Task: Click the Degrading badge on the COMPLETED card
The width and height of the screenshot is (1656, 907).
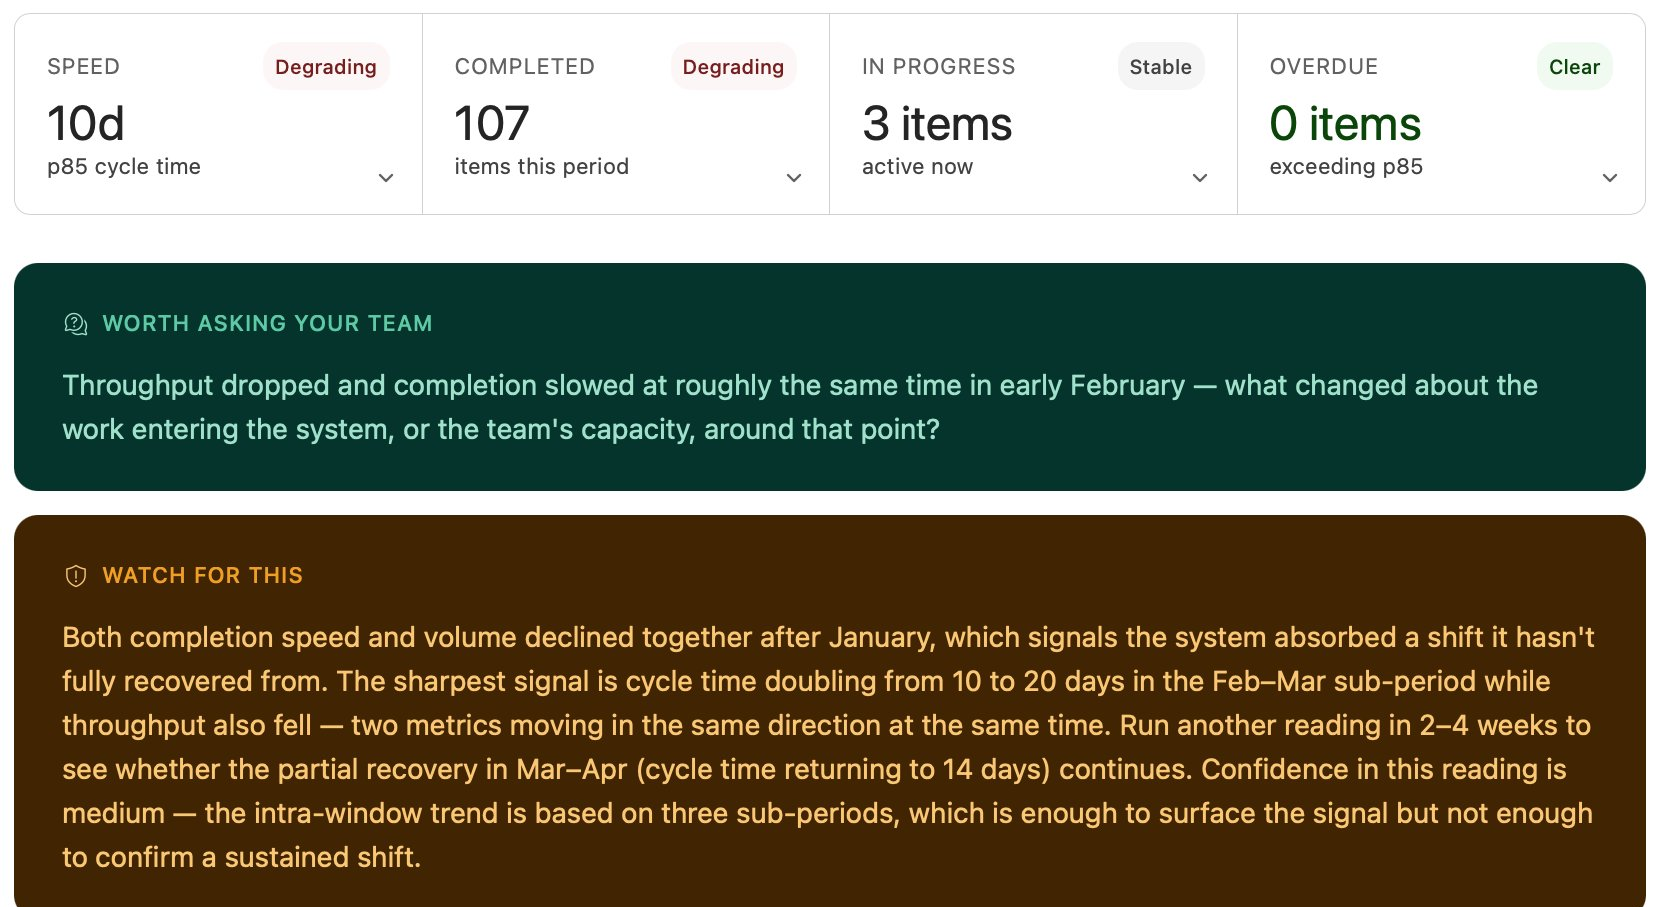Action: [x=733, y=67]
